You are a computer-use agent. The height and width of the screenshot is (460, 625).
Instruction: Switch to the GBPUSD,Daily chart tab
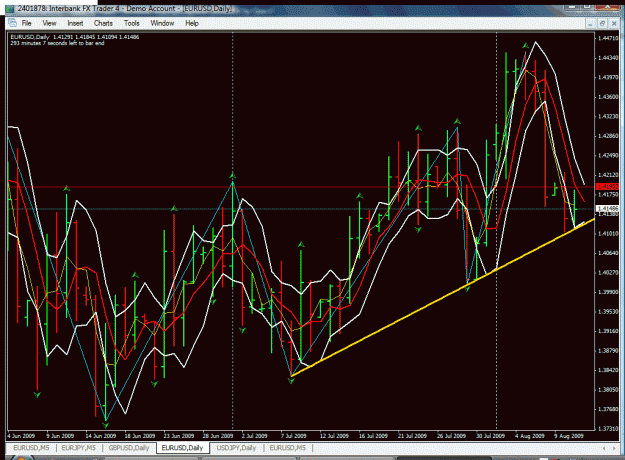click(129, 448)
